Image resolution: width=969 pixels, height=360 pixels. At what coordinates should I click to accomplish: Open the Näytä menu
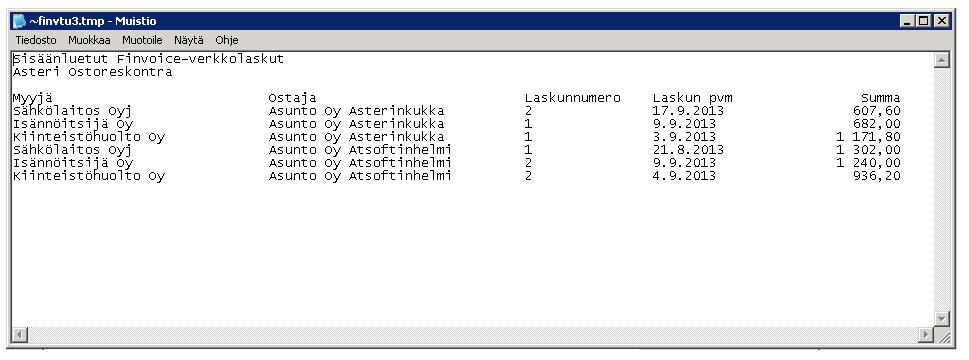(188, 40)
